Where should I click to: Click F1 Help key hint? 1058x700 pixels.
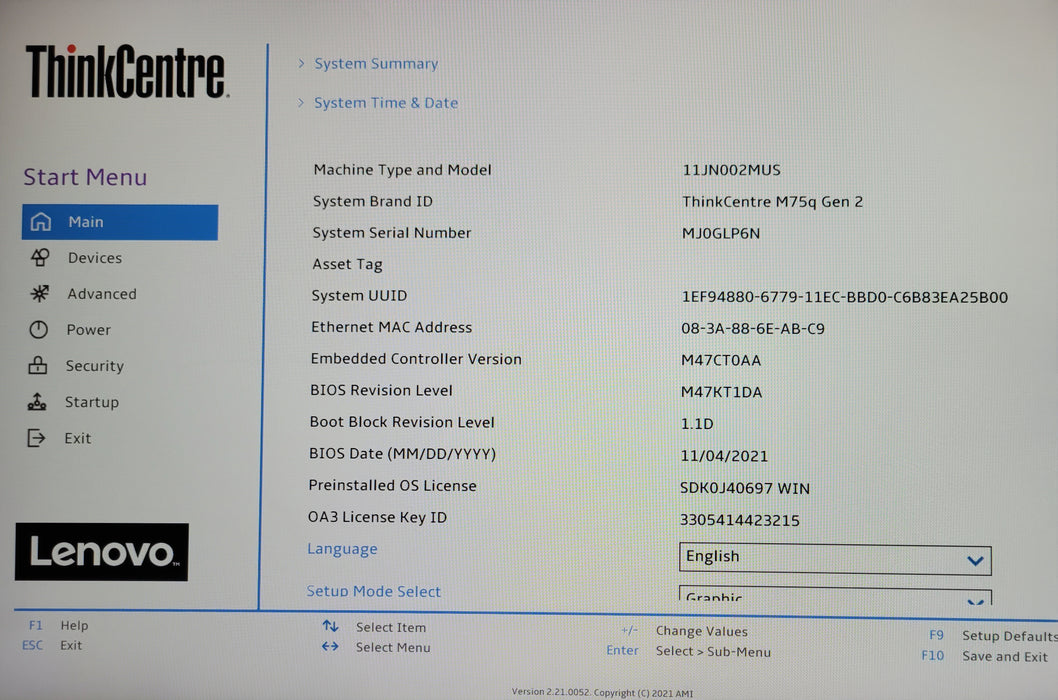click(59, 625)
